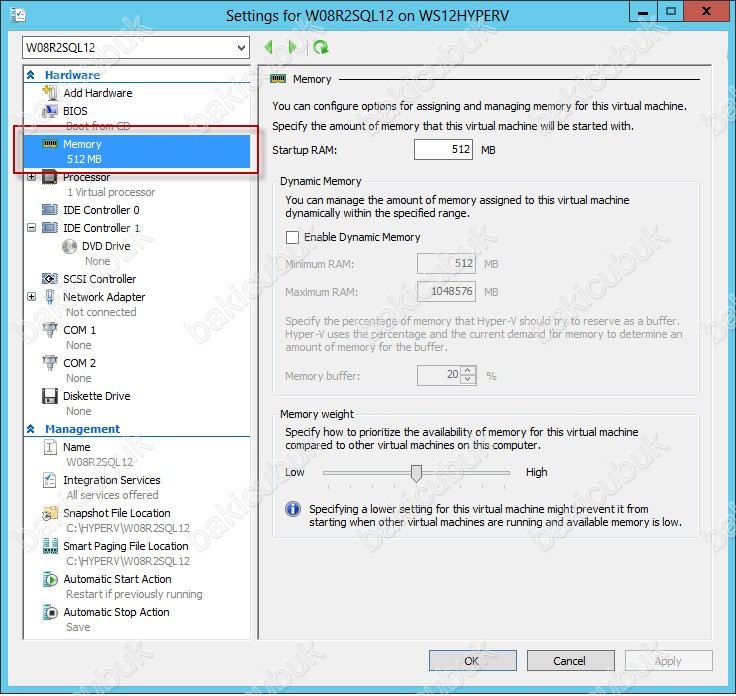Image resolution: width=736 pixels, height=696 pixels.
Task: Click the green forward navigation arrow
Action: pyautogui.click(x=292, y=47)
